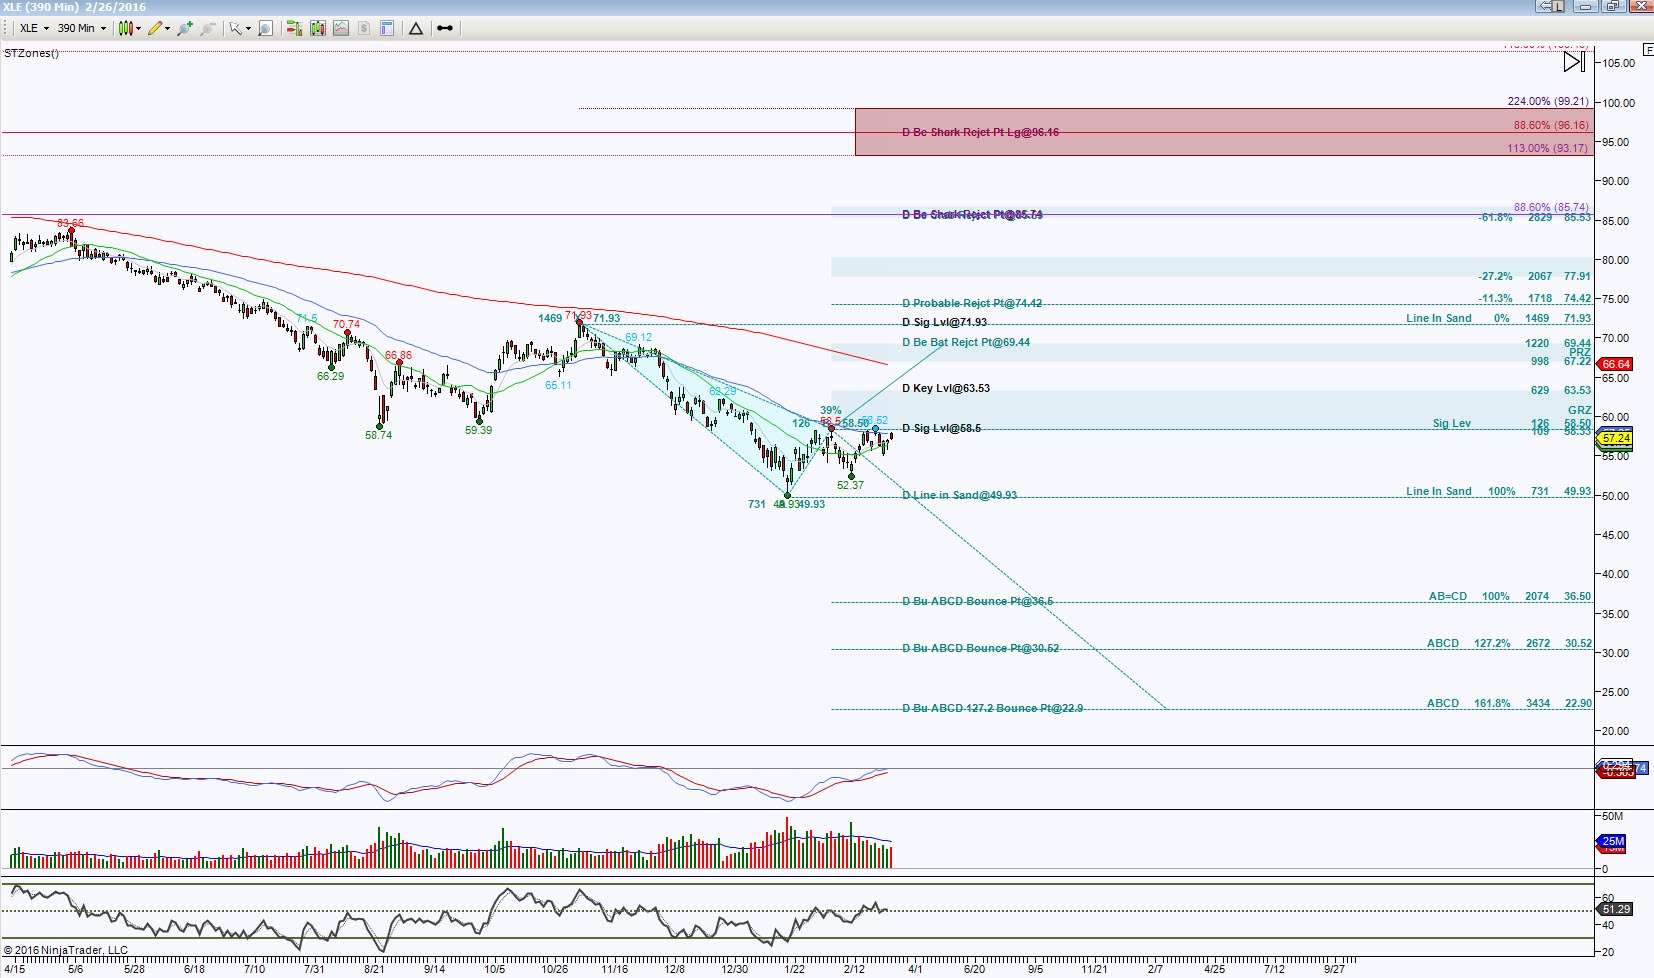Click the F fixed-scale button

click(x=1648, y=49)
